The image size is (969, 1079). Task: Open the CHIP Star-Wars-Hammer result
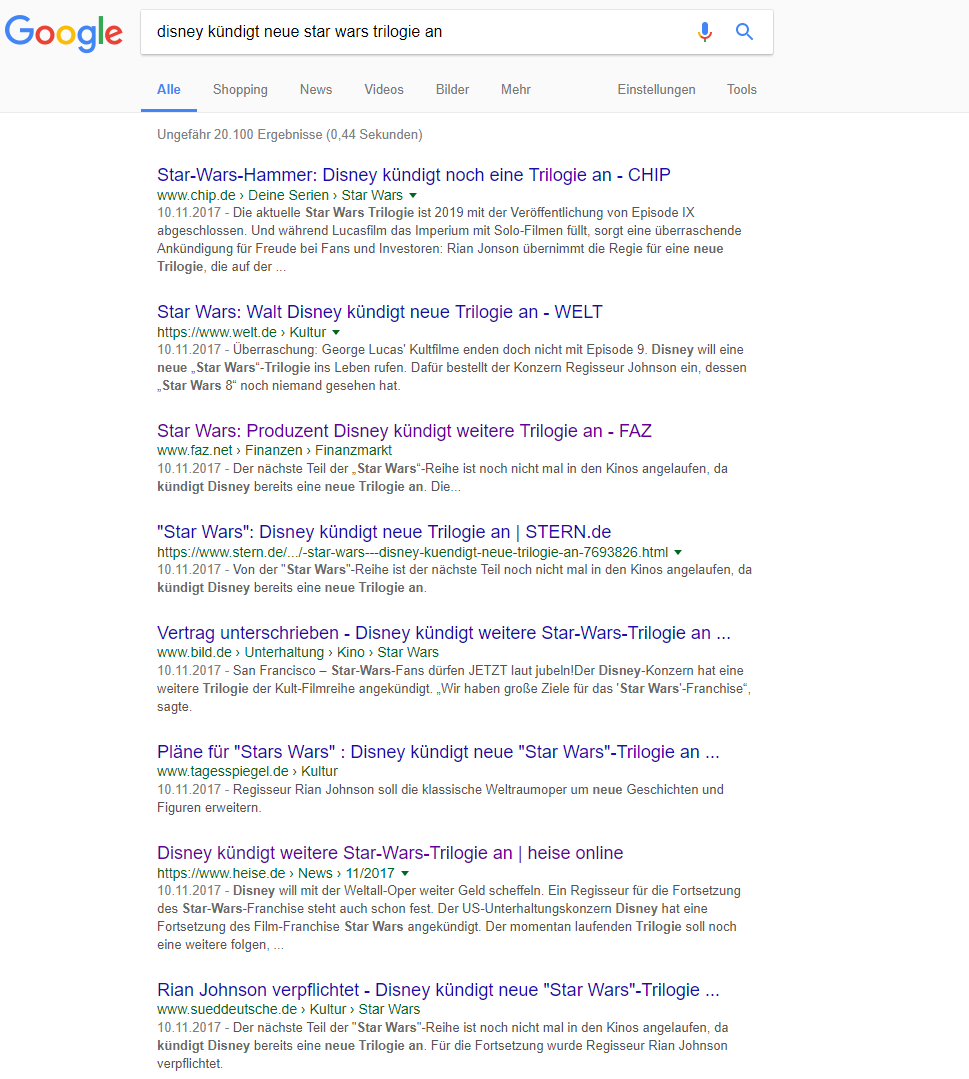tap(413, 175)
